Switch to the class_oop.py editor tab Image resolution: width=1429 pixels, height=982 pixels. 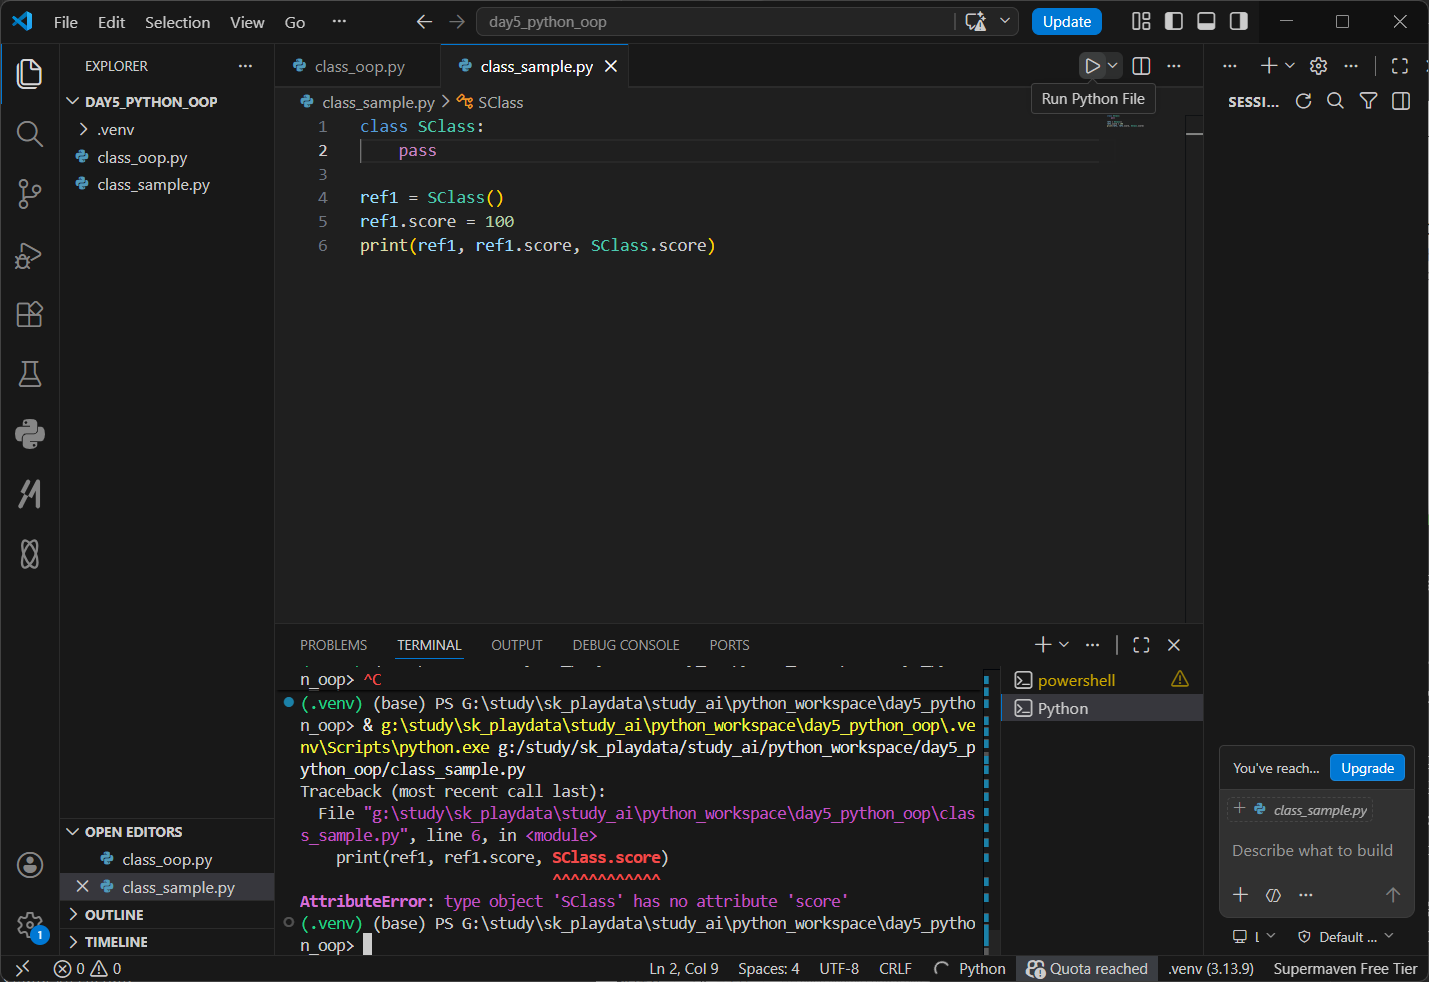(x=358, y=67)
